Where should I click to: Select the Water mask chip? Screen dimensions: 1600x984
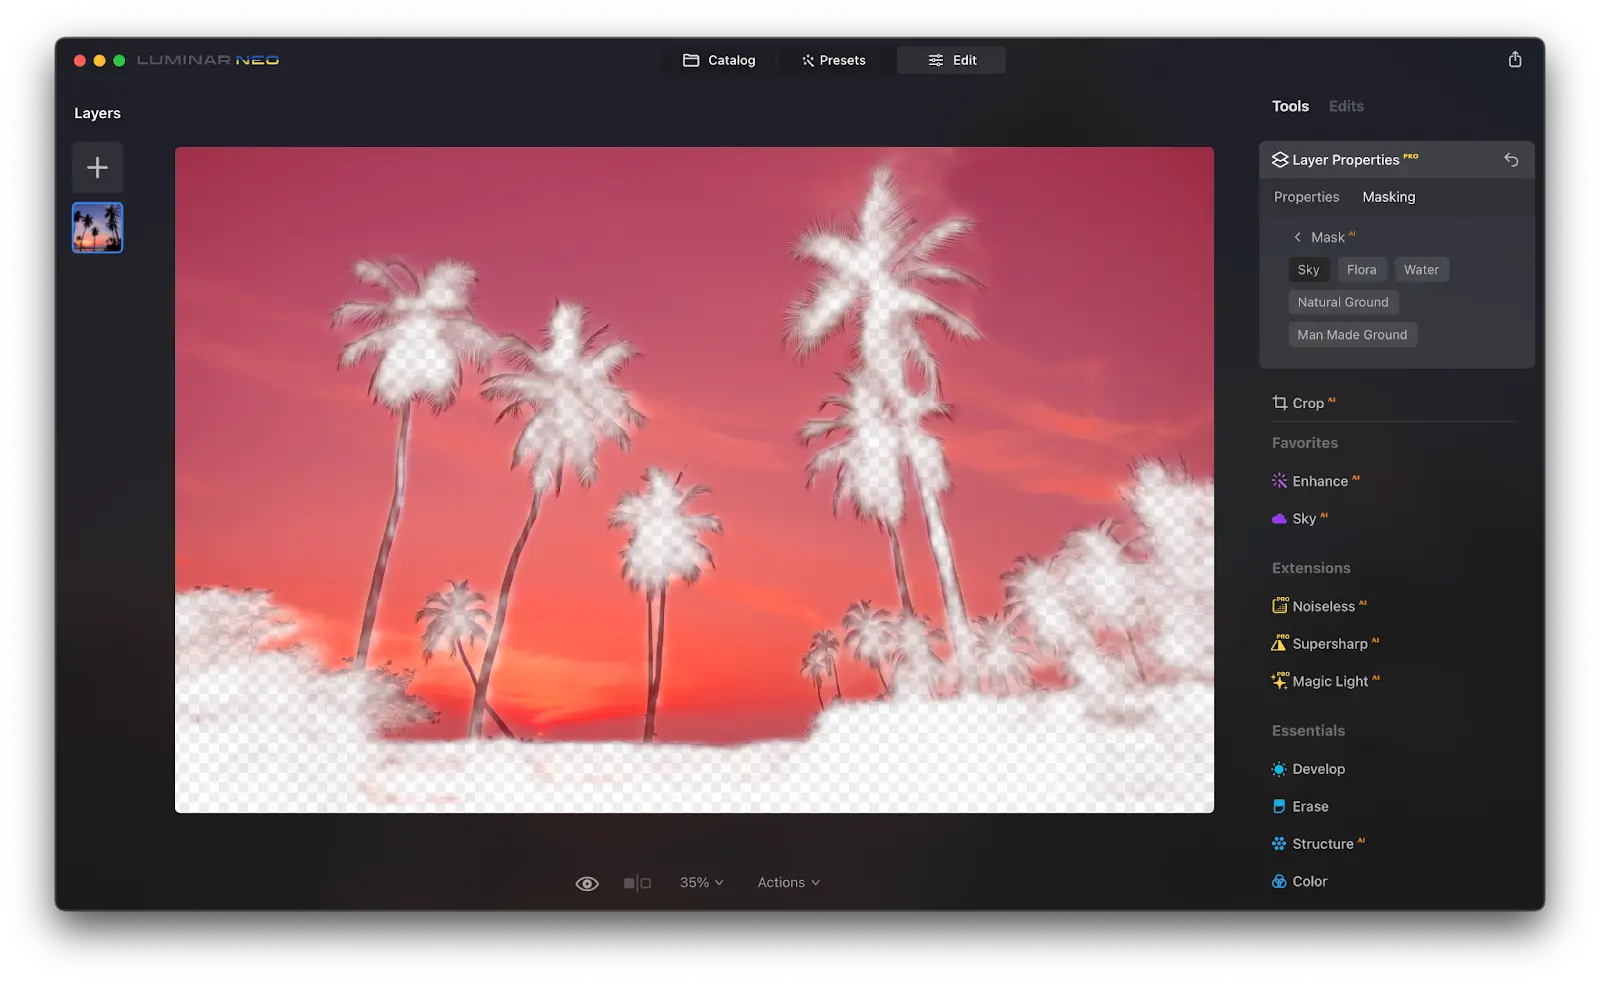[1421, 270]
